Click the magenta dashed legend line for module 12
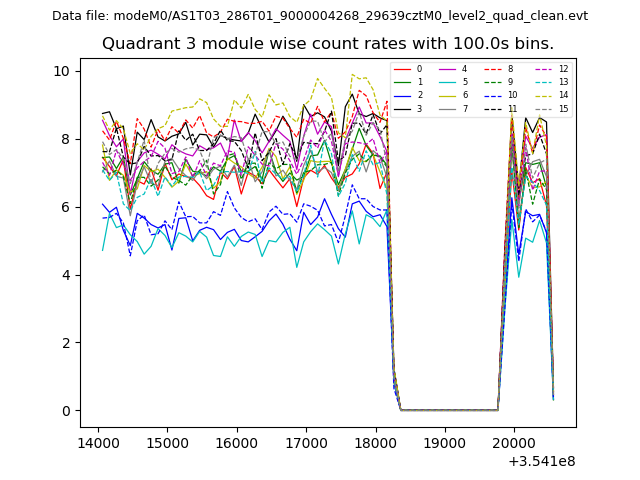Viewport: 640px width, 480px height. coord(543,69)
